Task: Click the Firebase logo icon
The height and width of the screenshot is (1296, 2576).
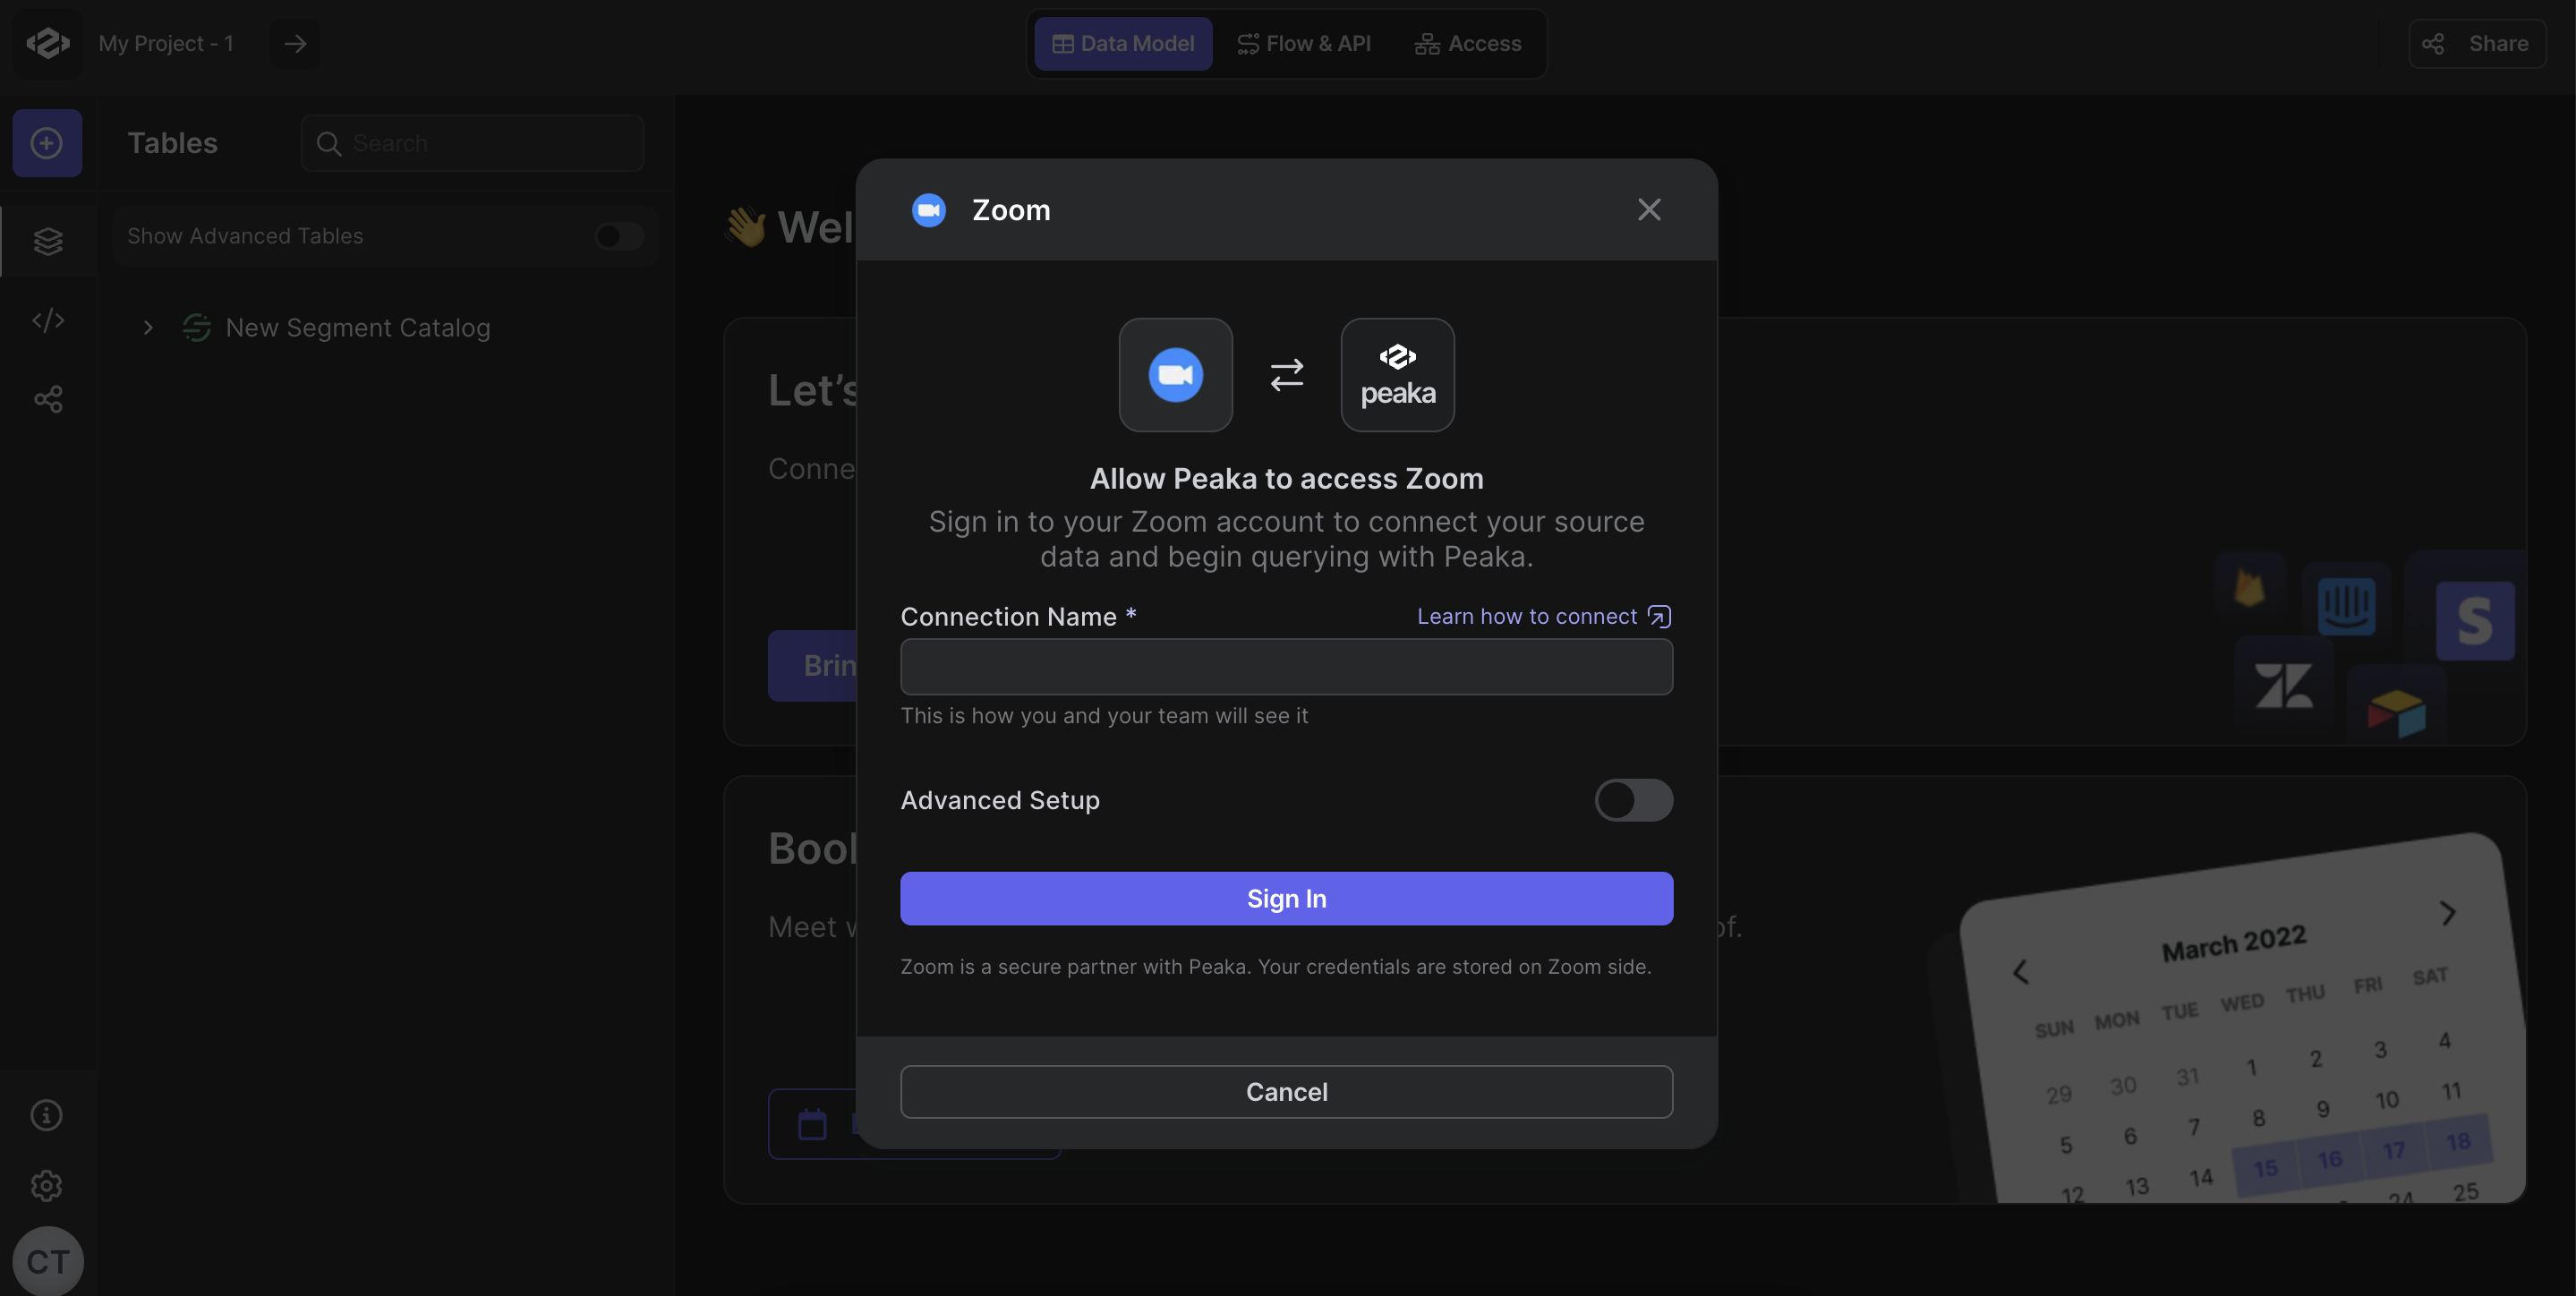Action: tap(2249, 587)
